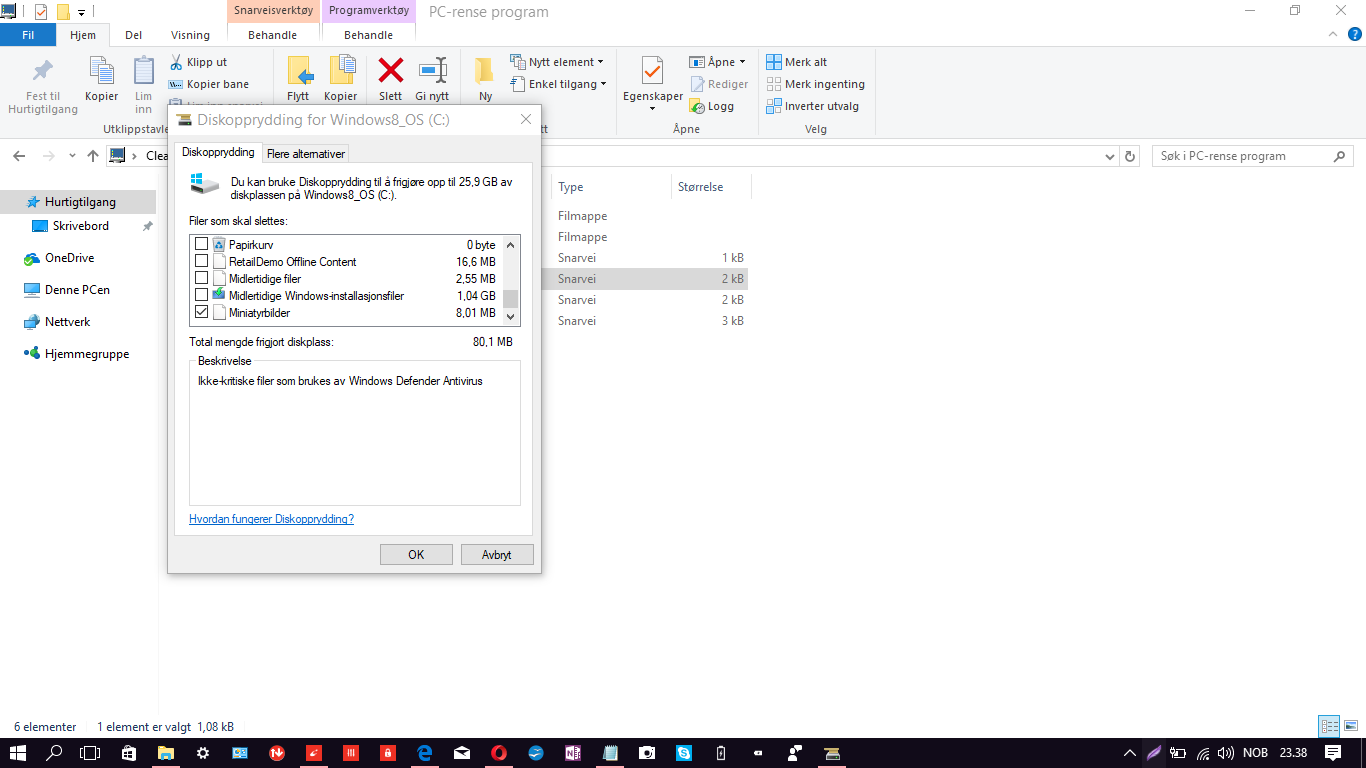Check the Midlertidige filer checkbox
Screen dimensions: 1366x768
pyautogui.click(x=201, y=278)
